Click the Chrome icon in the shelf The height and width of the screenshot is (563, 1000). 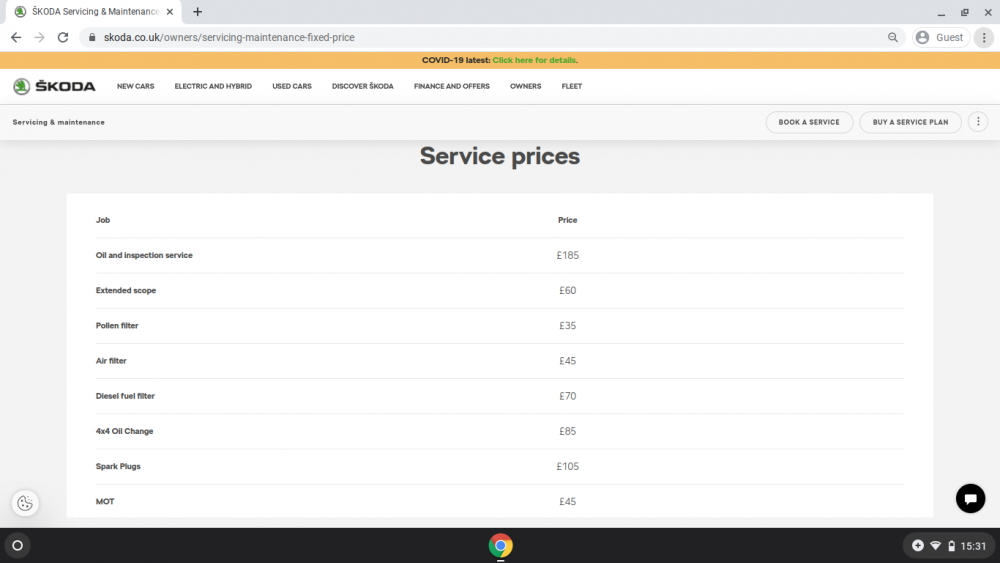(501, 546)
